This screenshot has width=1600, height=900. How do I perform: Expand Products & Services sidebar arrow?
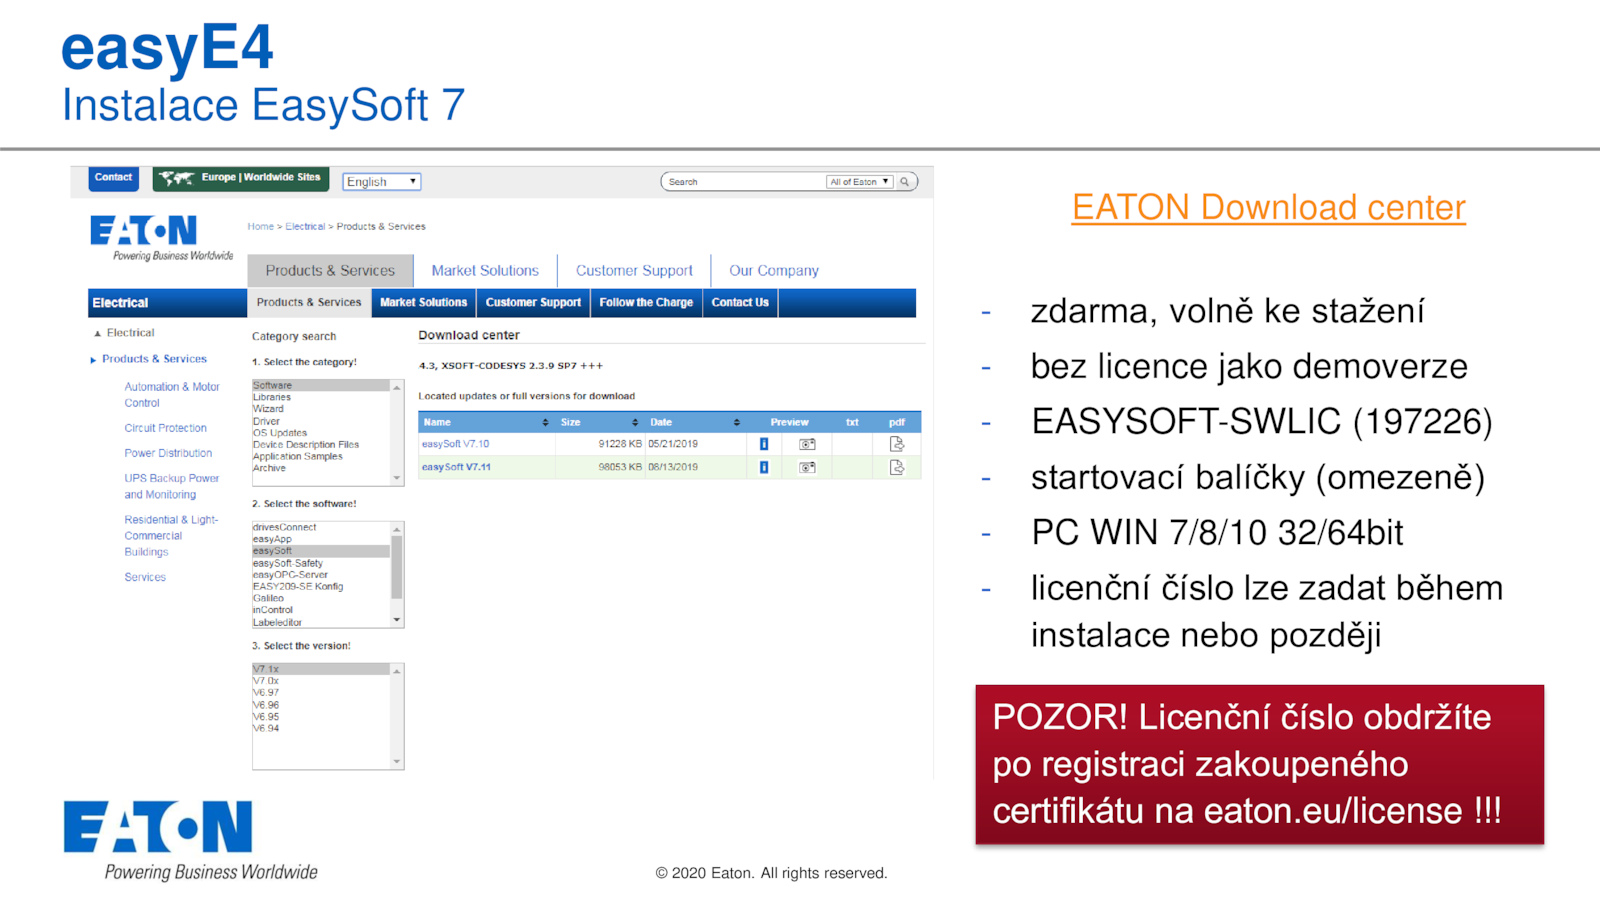click(x=93, y=360)
